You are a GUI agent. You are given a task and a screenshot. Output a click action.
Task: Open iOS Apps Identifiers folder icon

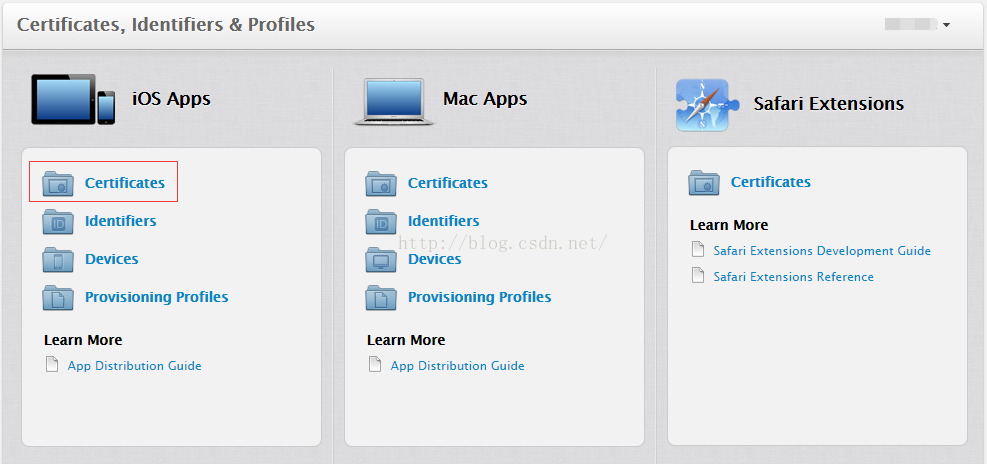58,222
